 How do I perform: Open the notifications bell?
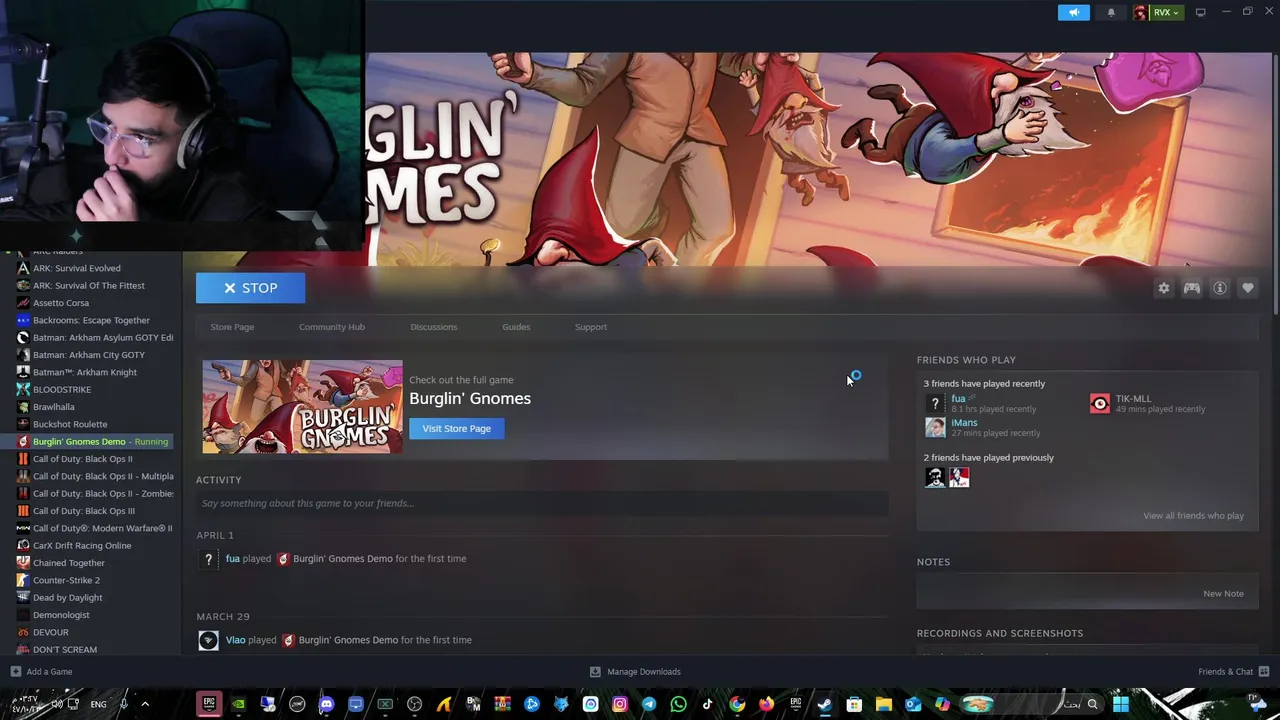[1111, 12]
